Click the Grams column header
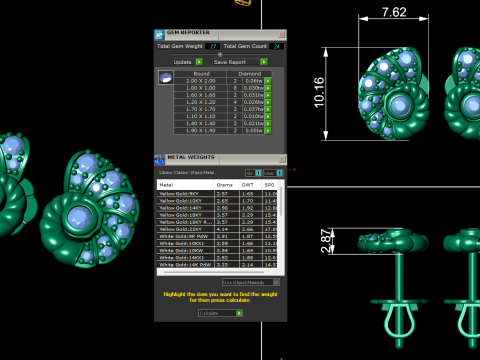Screen dimensions: 480x360 pyautogui.click(x=226, y=185)
